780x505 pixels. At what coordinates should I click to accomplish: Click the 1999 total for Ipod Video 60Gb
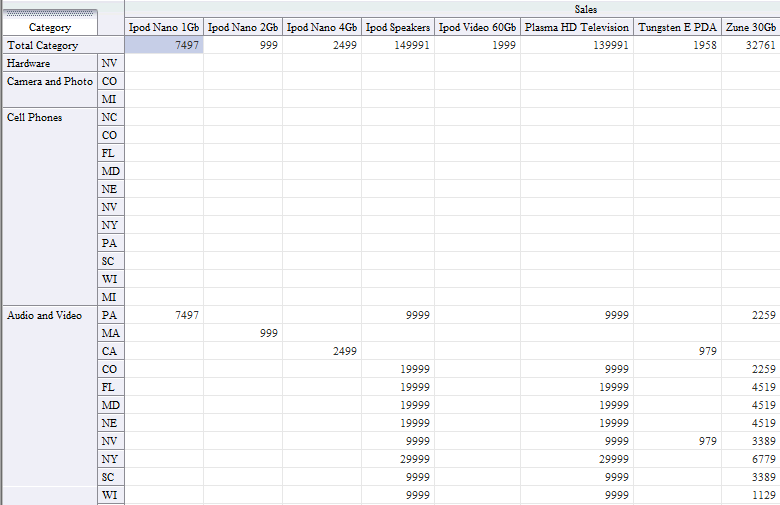[478, 45]
